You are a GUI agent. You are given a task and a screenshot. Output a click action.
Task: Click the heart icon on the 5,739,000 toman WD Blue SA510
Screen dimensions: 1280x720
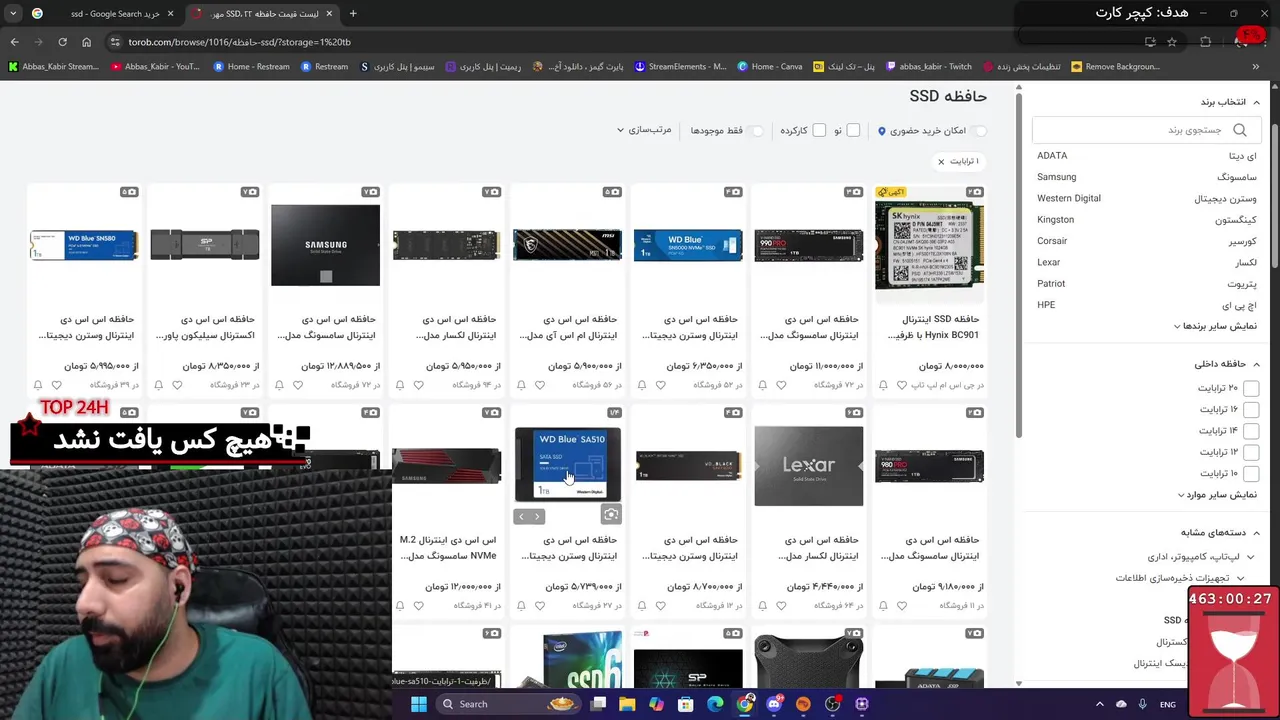tap(539, 605)
